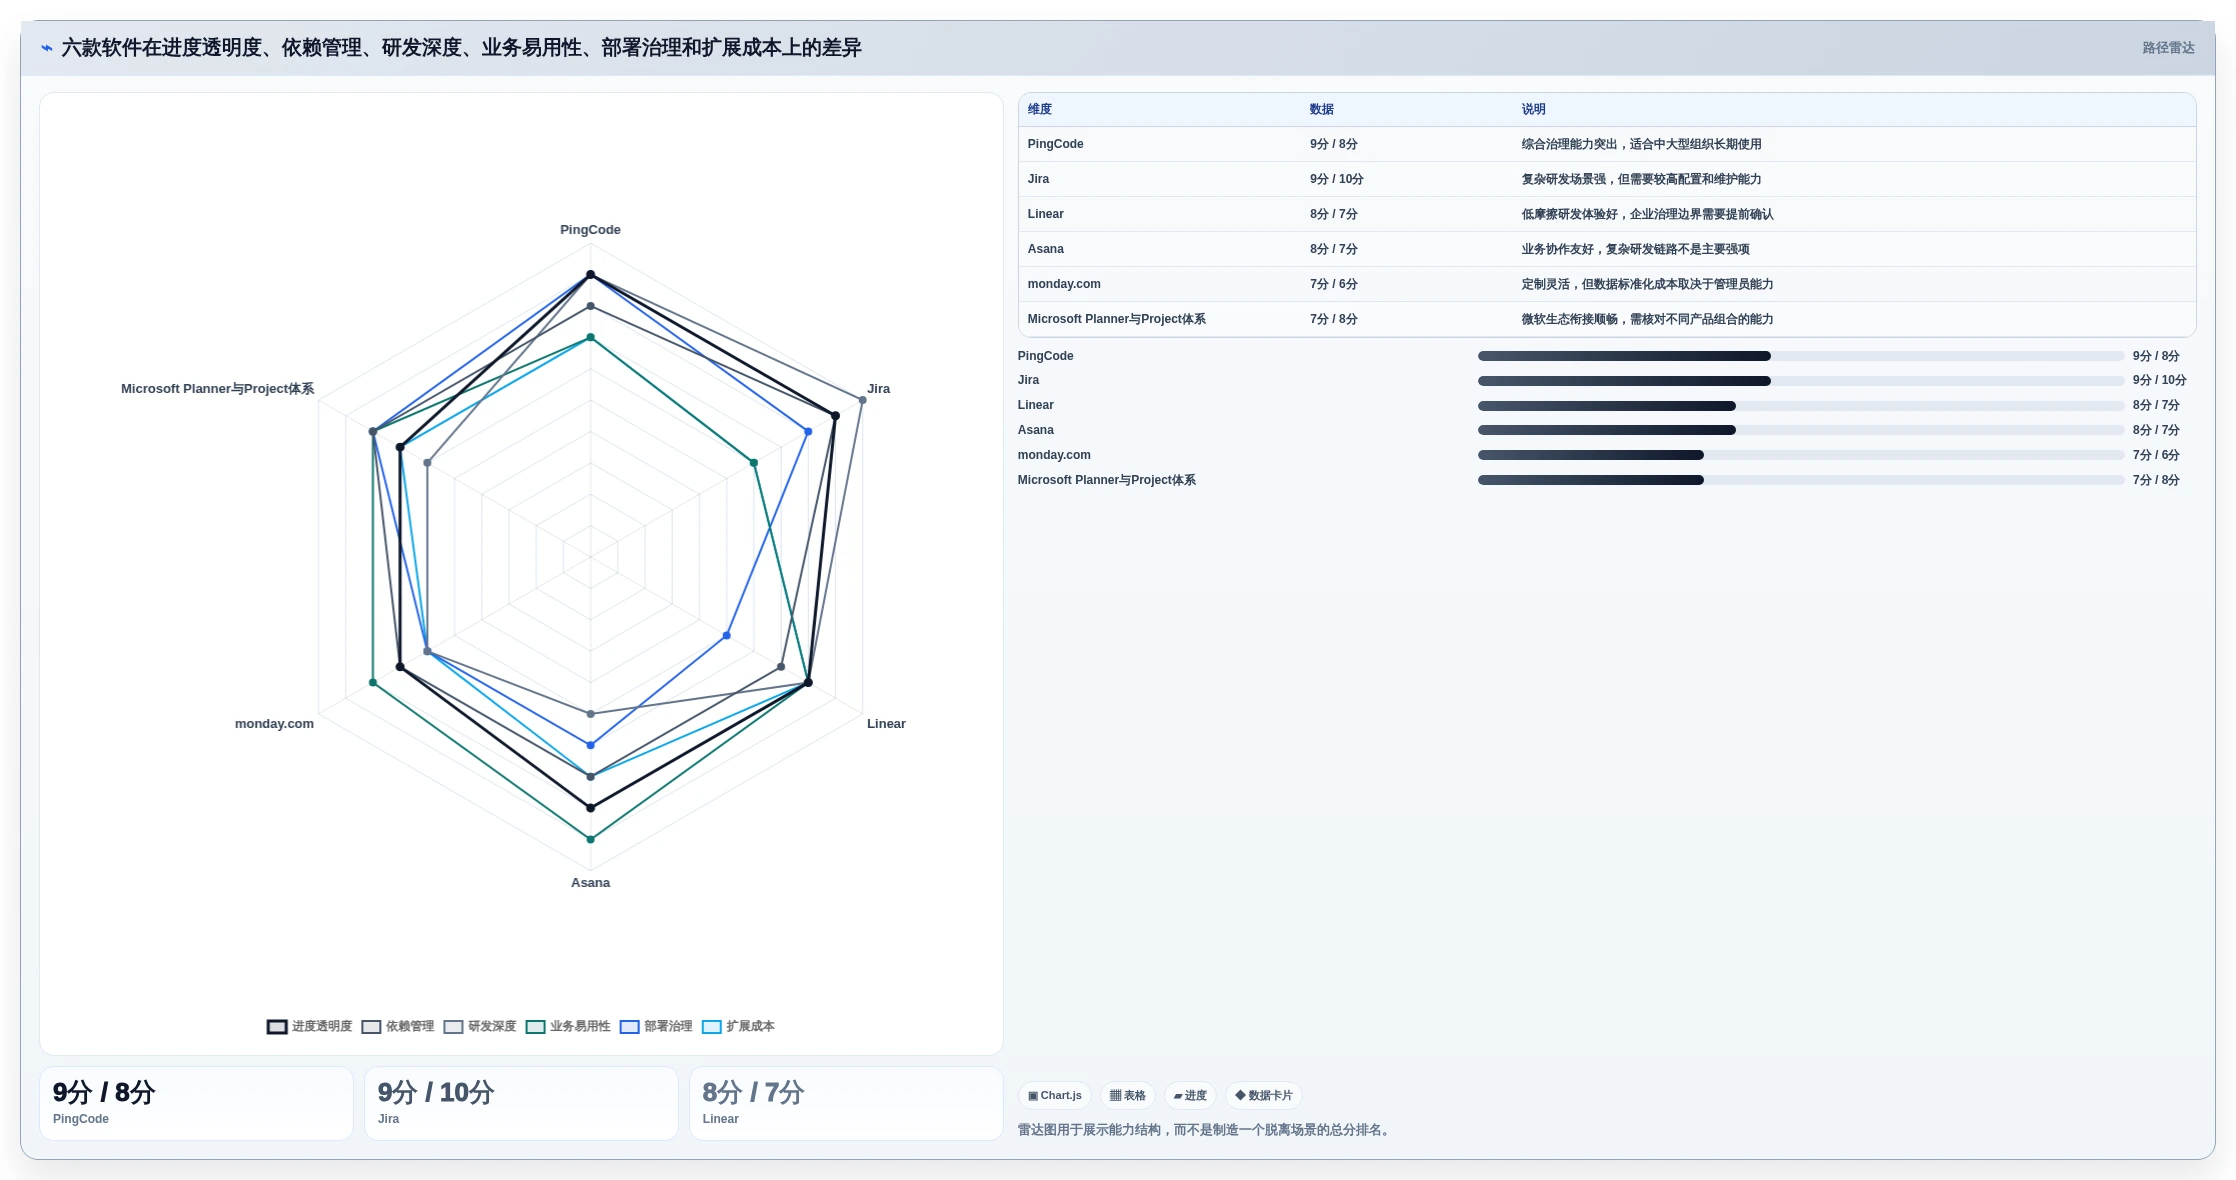Toggle the 依赖管理 legend swatch

(371, 1027)
